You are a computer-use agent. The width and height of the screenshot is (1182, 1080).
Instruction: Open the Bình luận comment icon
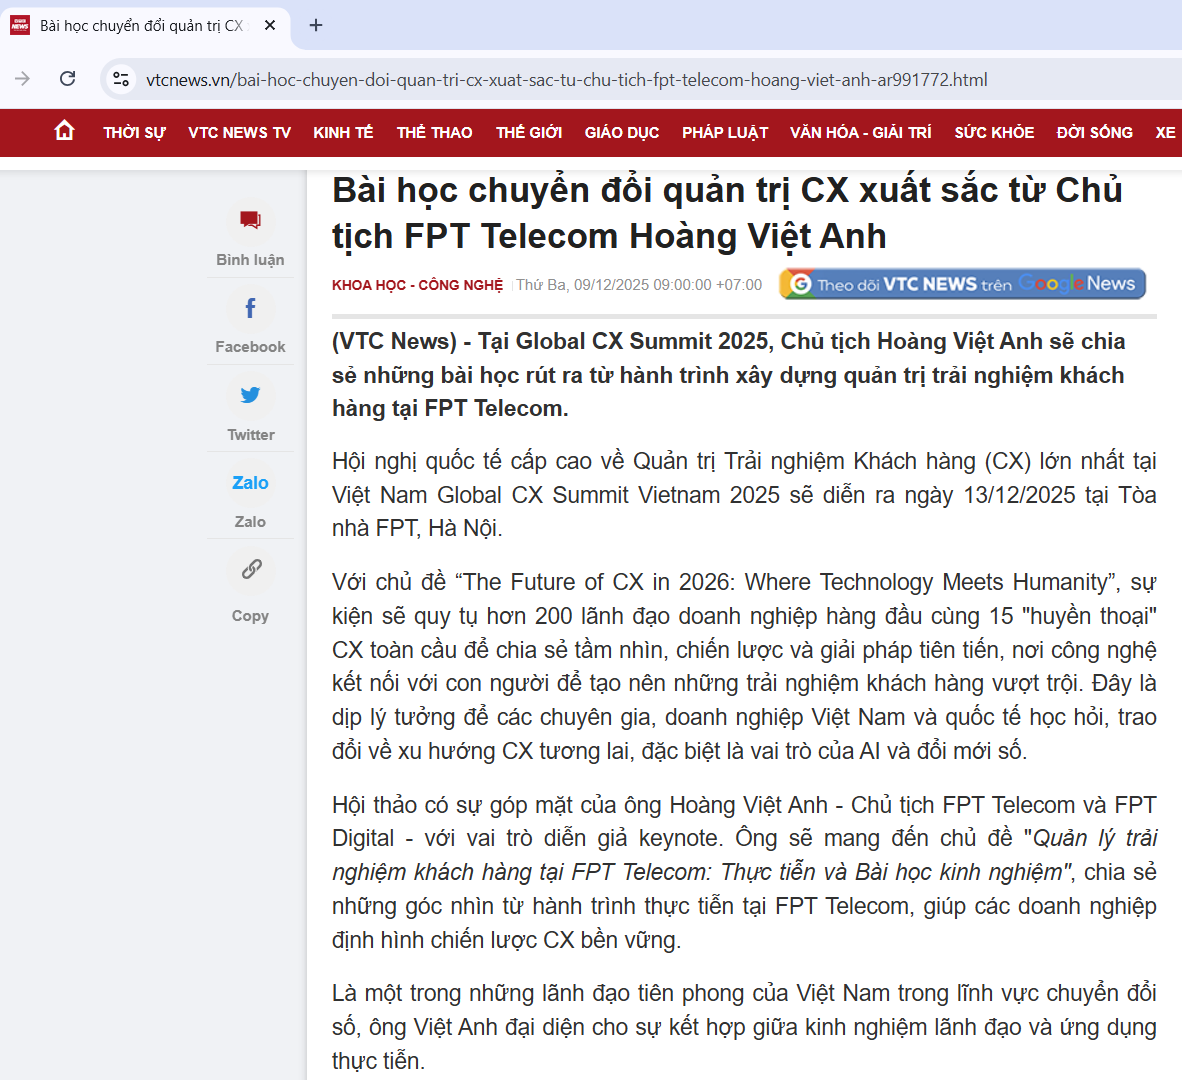(x=250, y=221)
